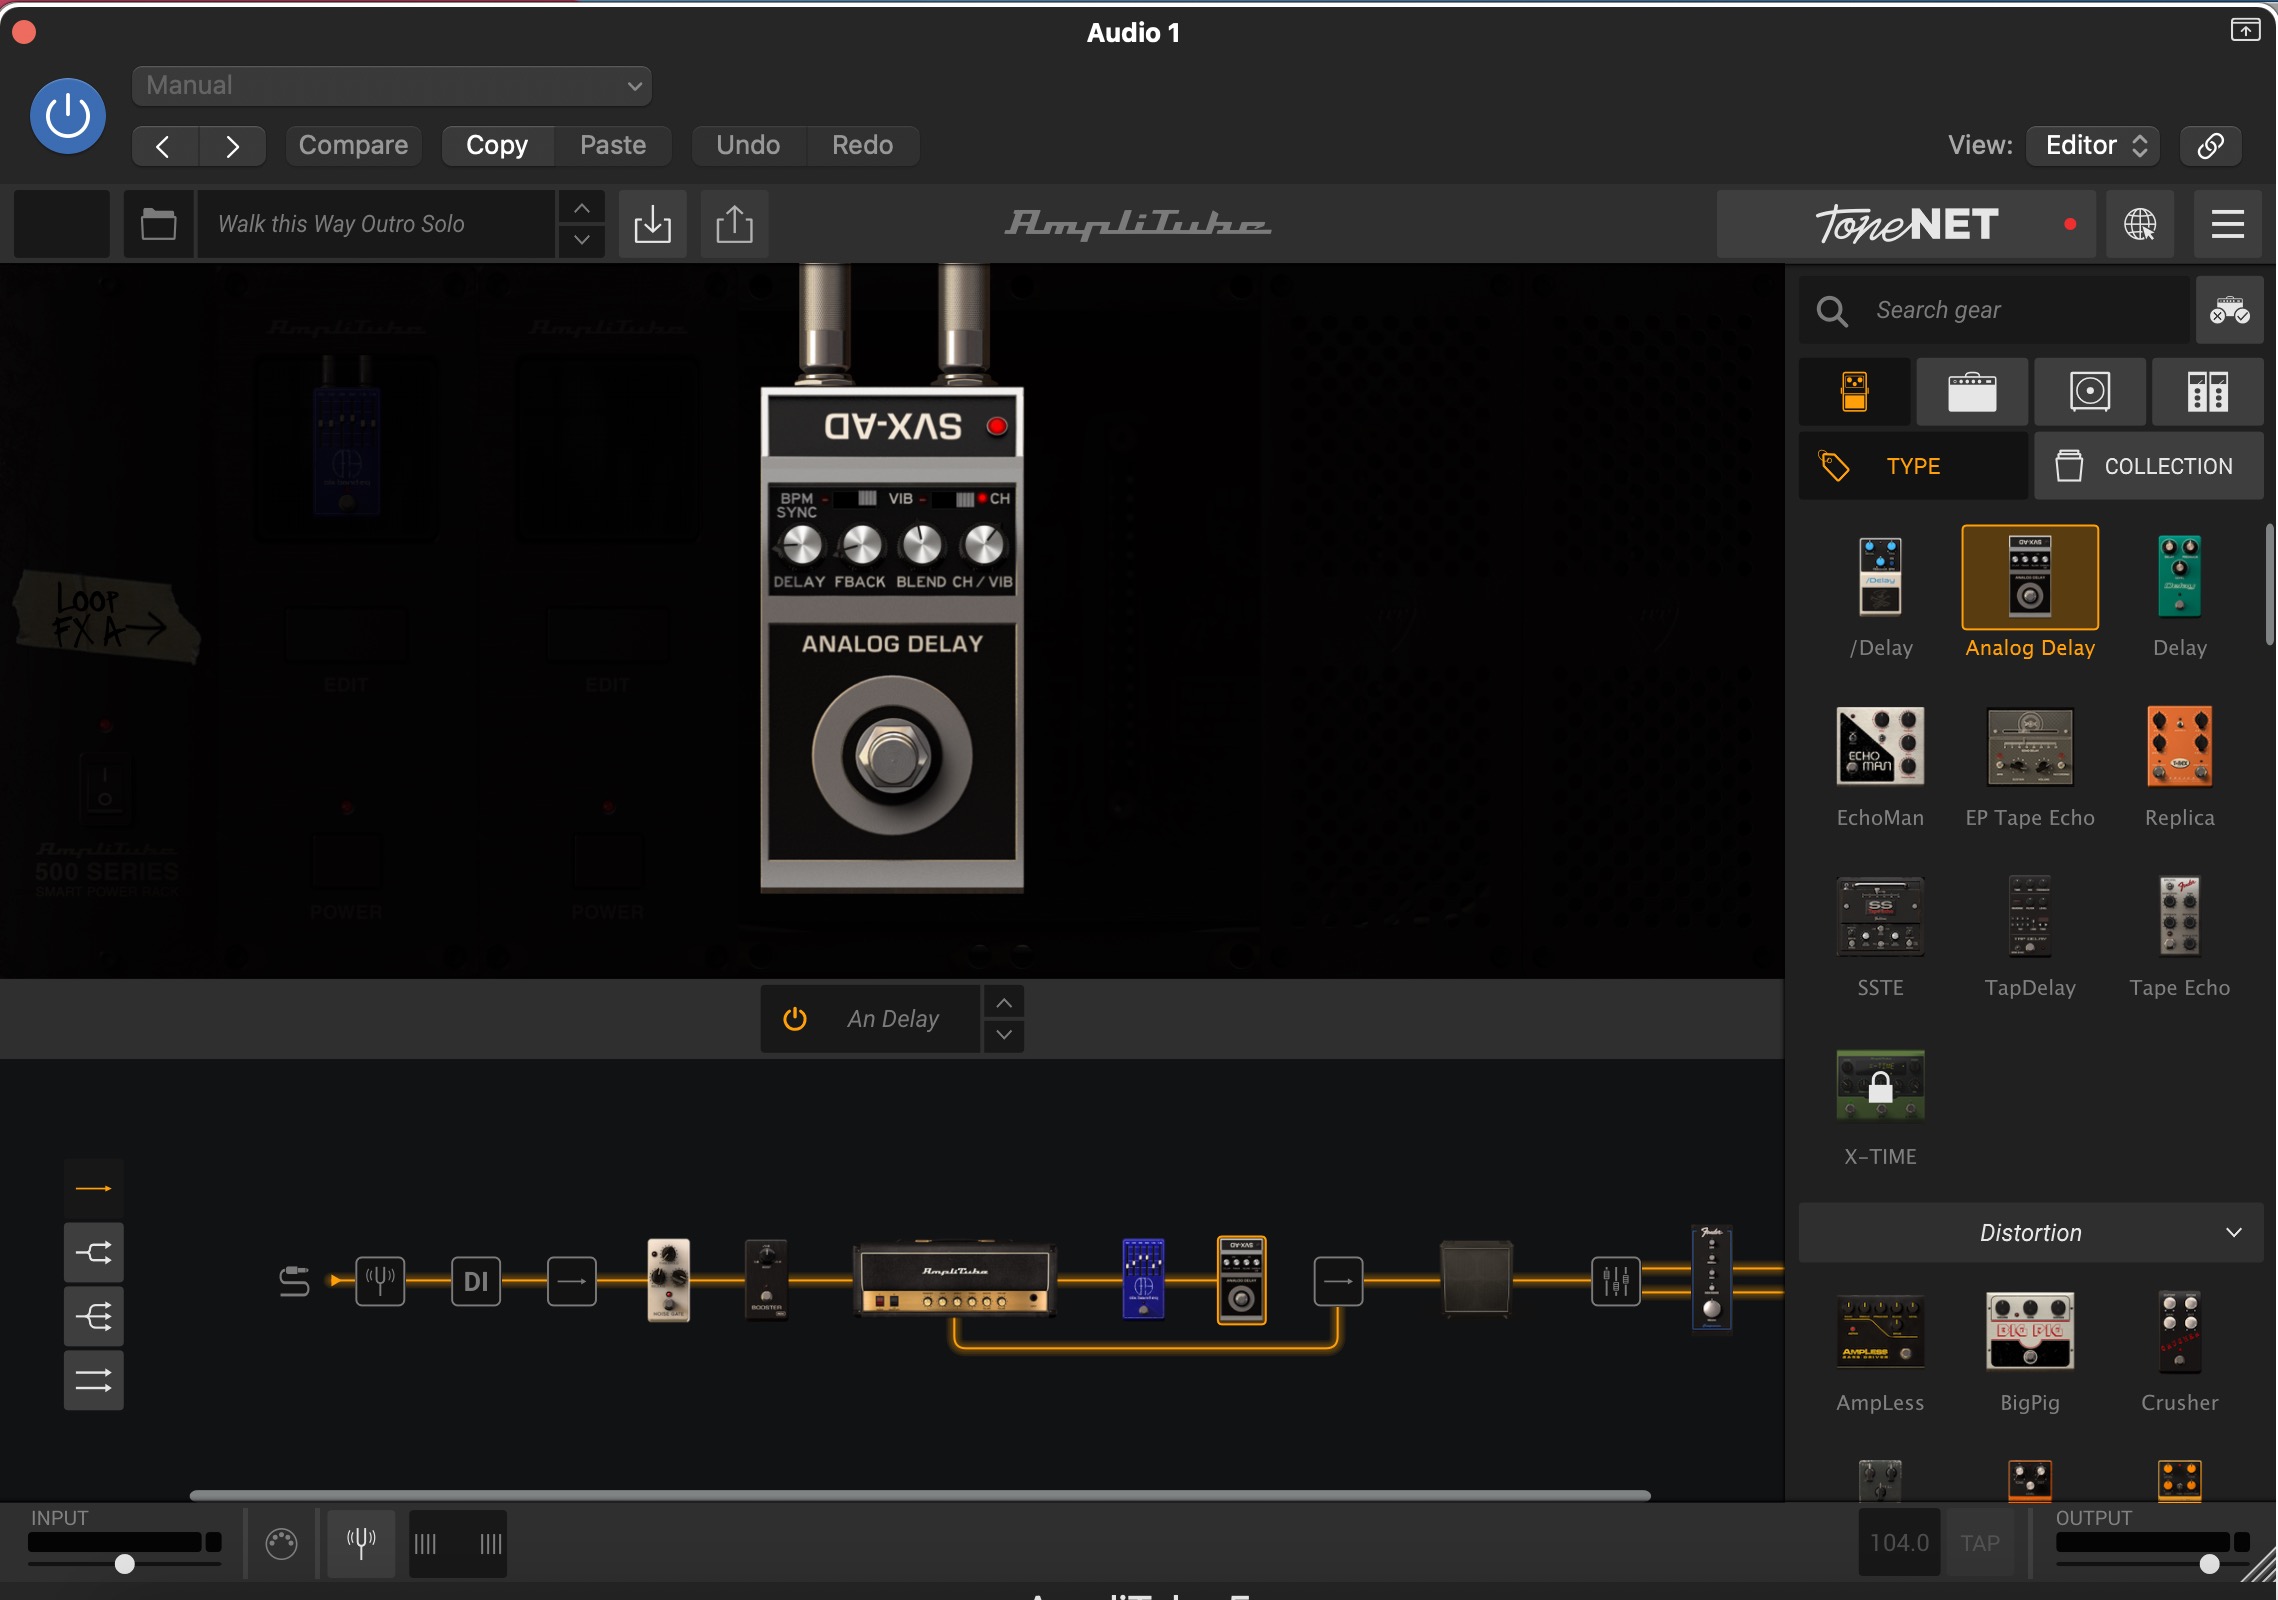Viewport: 2278px width, 1600px height.
Task: Click the Undo button
Action: 748,146
